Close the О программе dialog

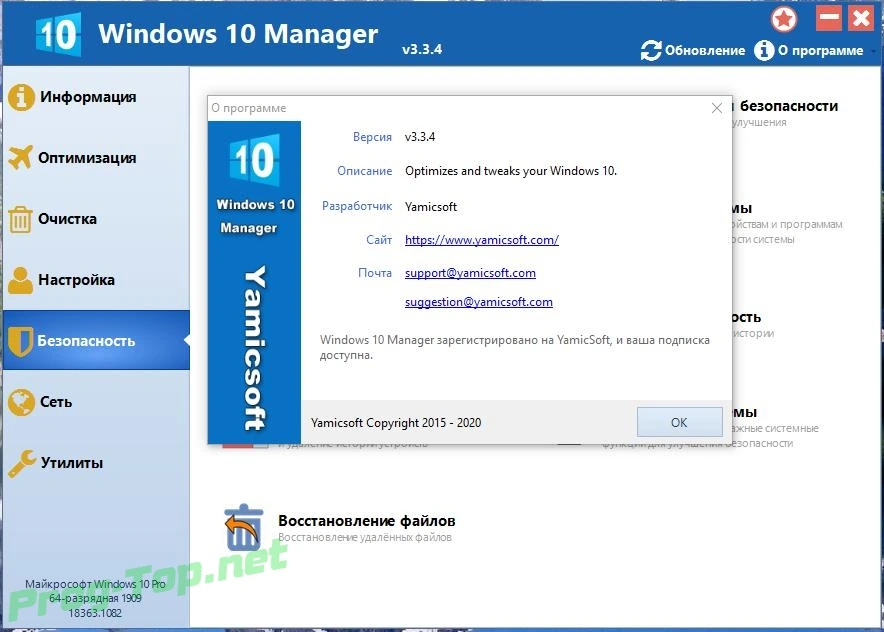click(x=717, y=108)
